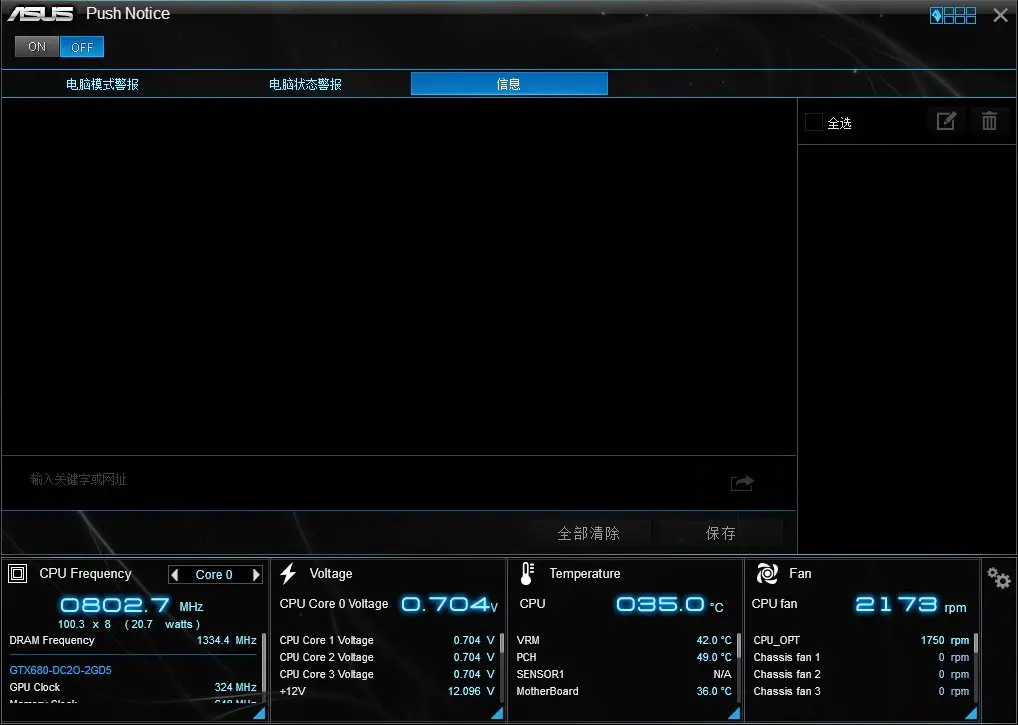Click the MotherBoard temperature row
This screenshot has height=725, width=1018.
tap(624, 691)
